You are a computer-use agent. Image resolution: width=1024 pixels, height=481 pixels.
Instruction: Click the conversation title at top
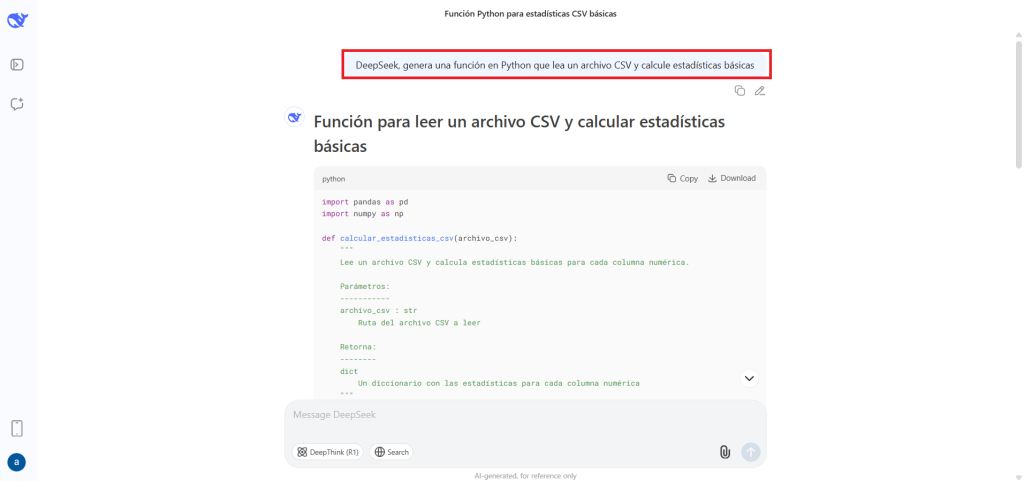pyautogui.click(x=530, y=14)
